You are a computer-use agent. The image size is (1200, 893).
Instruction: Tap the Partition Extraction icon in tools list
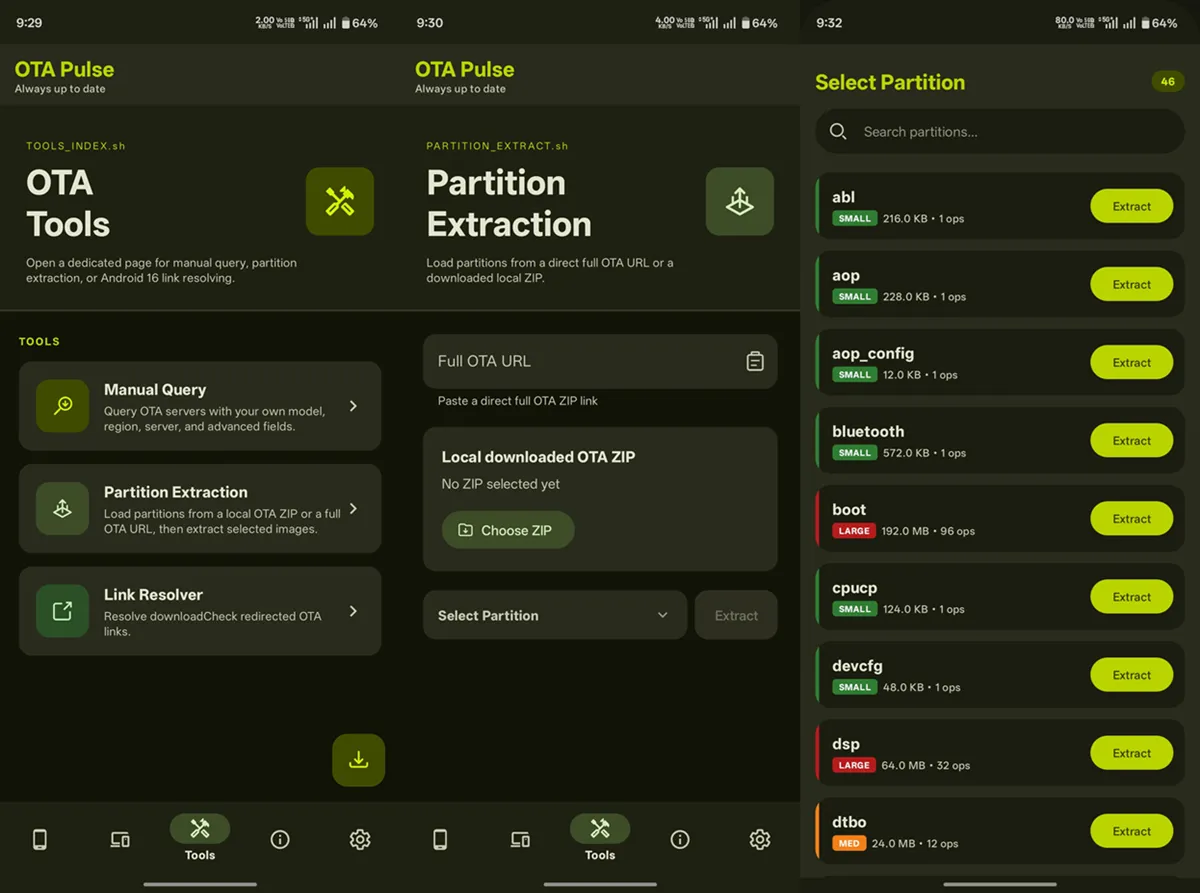point(63,508)
